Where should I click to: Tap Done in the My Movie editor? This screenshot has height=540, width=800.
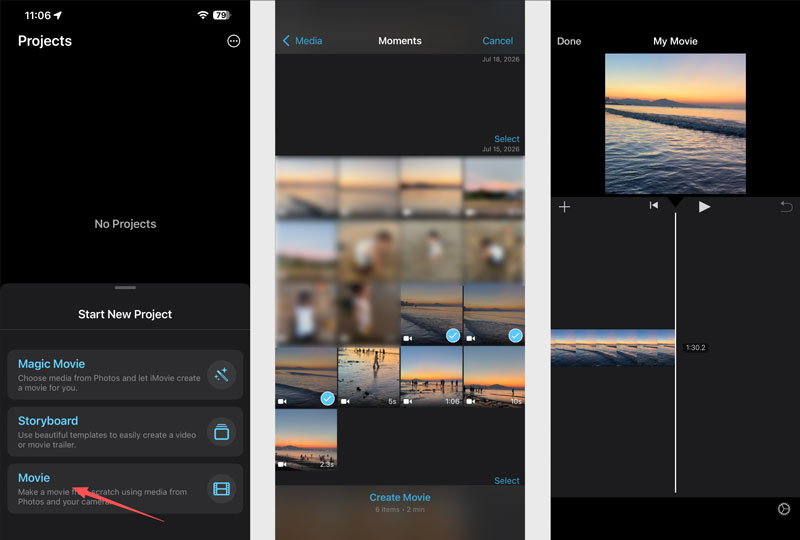[x=569, y=41]
